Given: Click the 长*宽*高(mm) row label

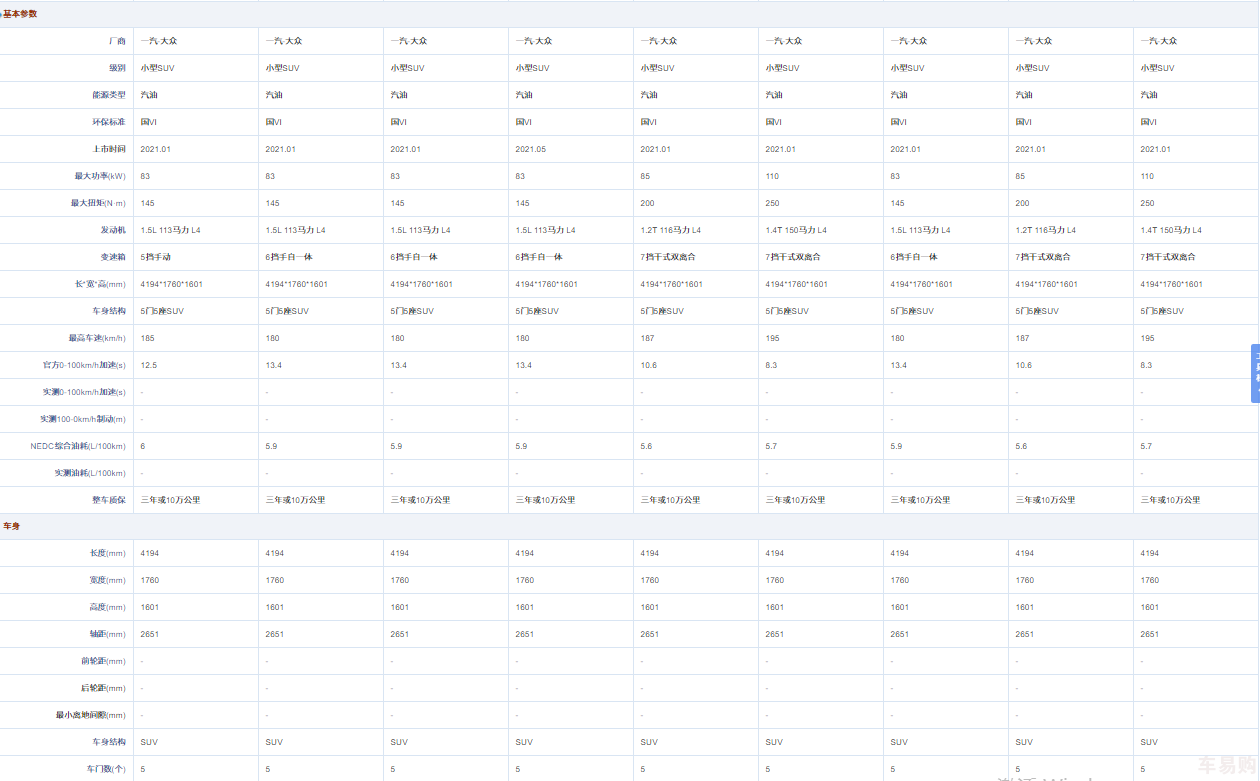Looking at the screenshot, I should pos(100,284).
